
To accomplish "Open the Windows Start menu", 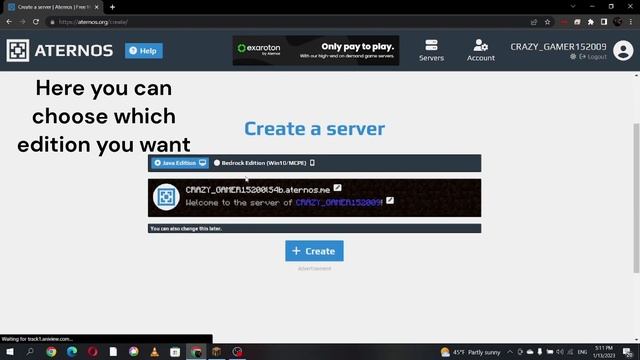I will (10, 351).
